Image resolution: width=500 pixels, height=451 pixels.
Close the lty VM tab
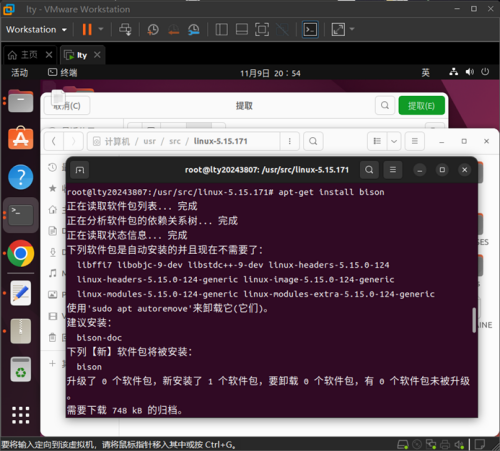pos(97,54)
